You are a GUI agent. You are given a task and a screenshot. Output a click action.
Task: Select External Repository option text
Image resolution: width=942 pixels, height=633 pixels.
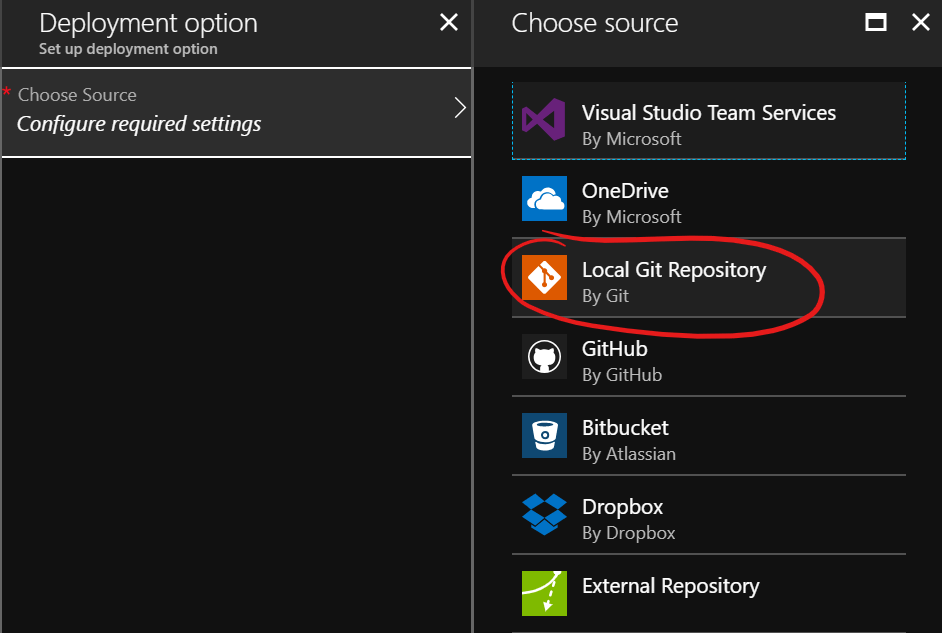tap(670, 586)
